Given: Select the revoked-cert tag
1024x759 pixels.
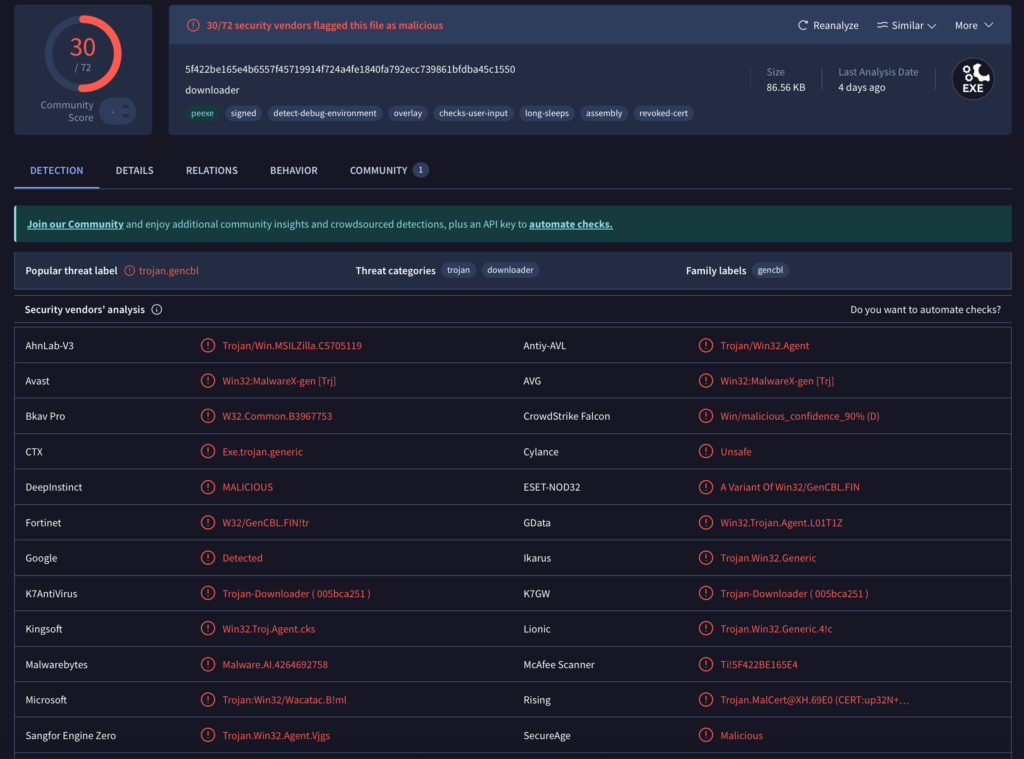Looking at the screenshot, I should 663,114.
